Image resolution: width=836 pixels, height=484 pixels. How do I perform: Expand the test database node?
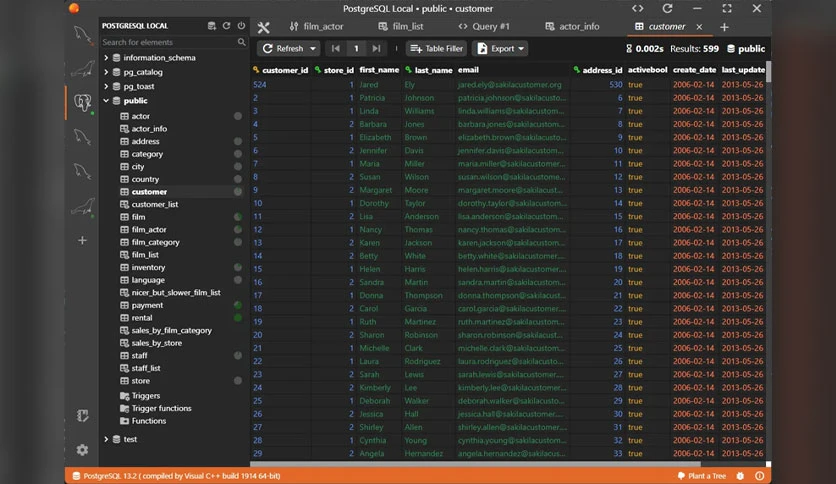click(106, 439)
